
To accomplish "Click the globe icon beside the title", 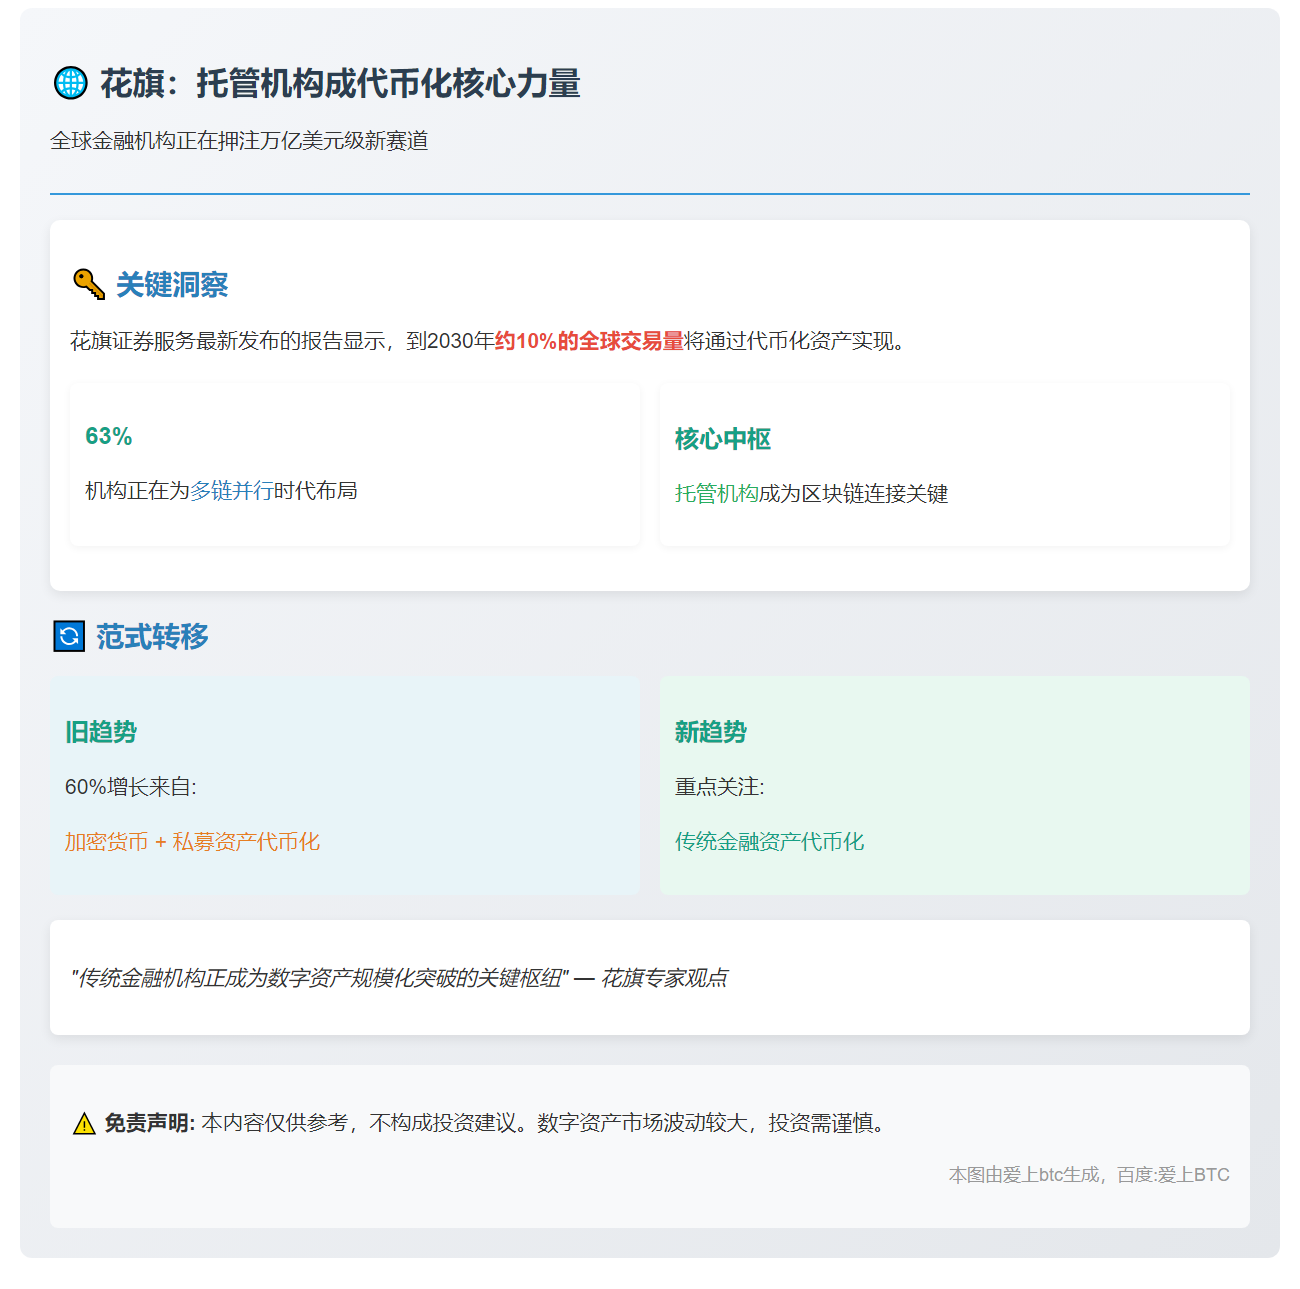I will click(70, 85).
